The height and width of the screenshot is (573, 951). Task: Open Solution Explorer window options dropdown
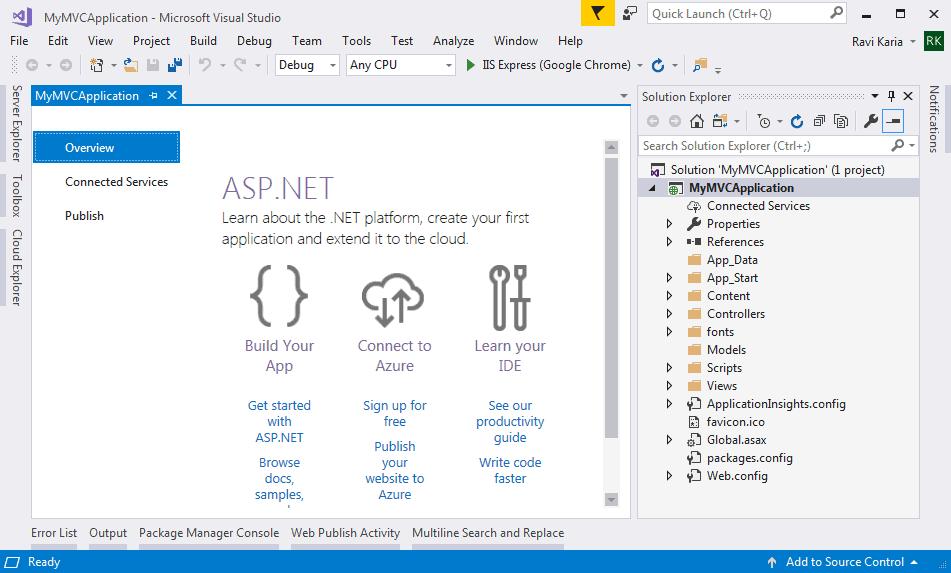coord(875,96)
